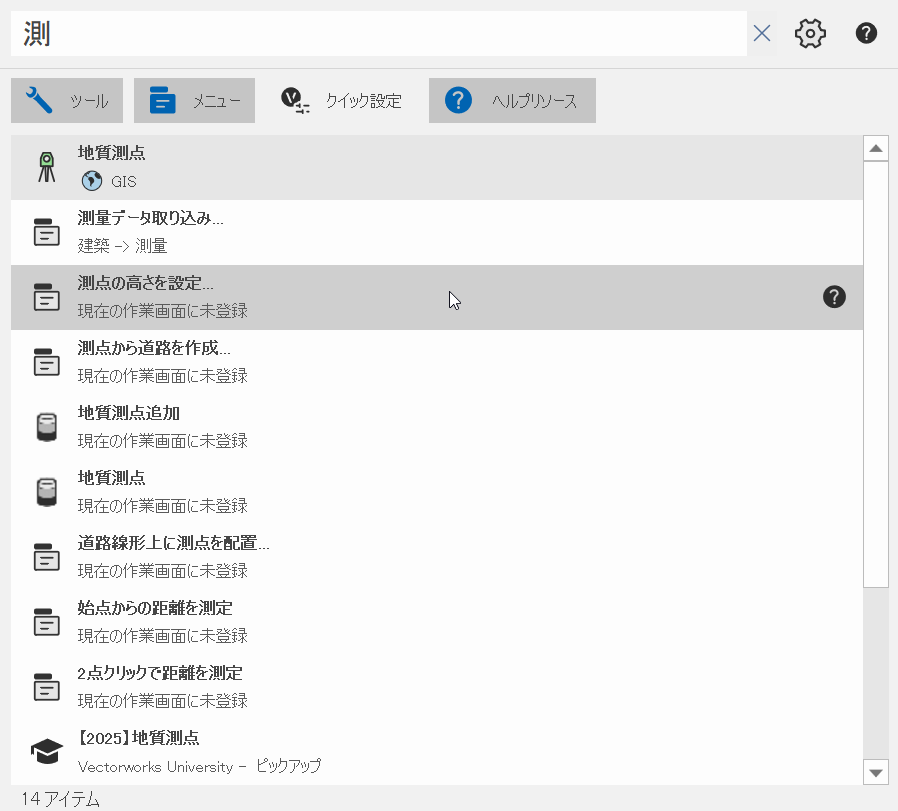Screen dimensions: 898x811
Task: Click the clear search X icon
Action: (x=762, y=34)
